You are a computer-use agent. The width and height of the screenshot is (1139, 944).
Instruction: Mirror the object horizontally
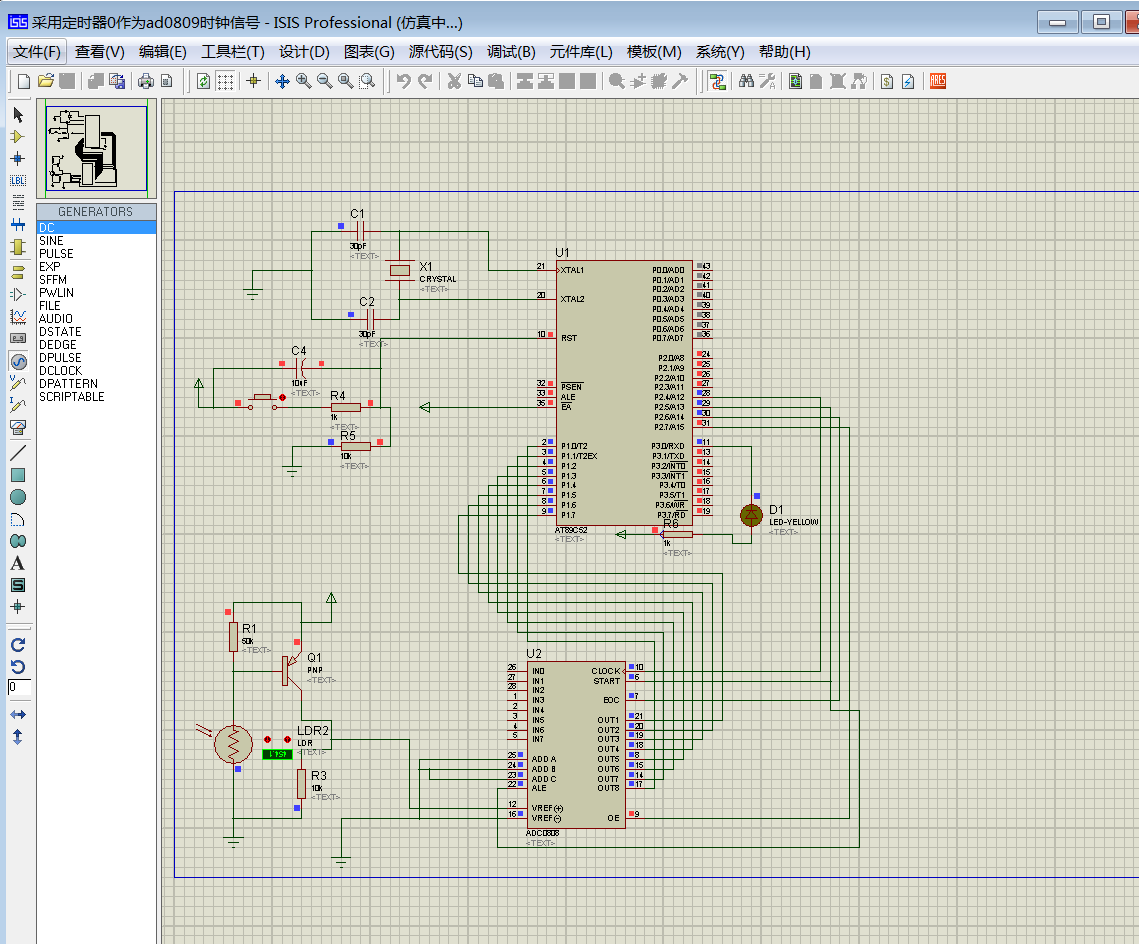pyautogui.click(x=18, y=715)
